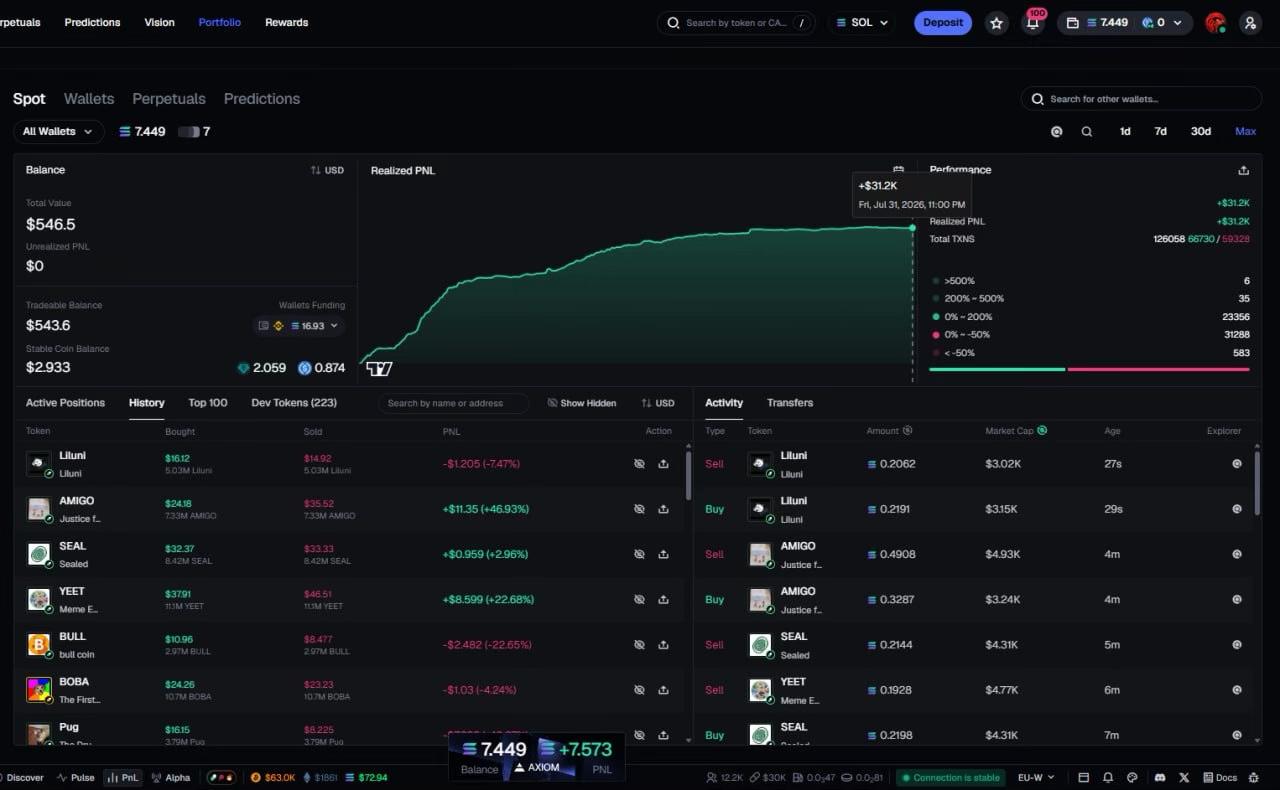
Task: Toggle the Show Hidden option
Action: 582,403
